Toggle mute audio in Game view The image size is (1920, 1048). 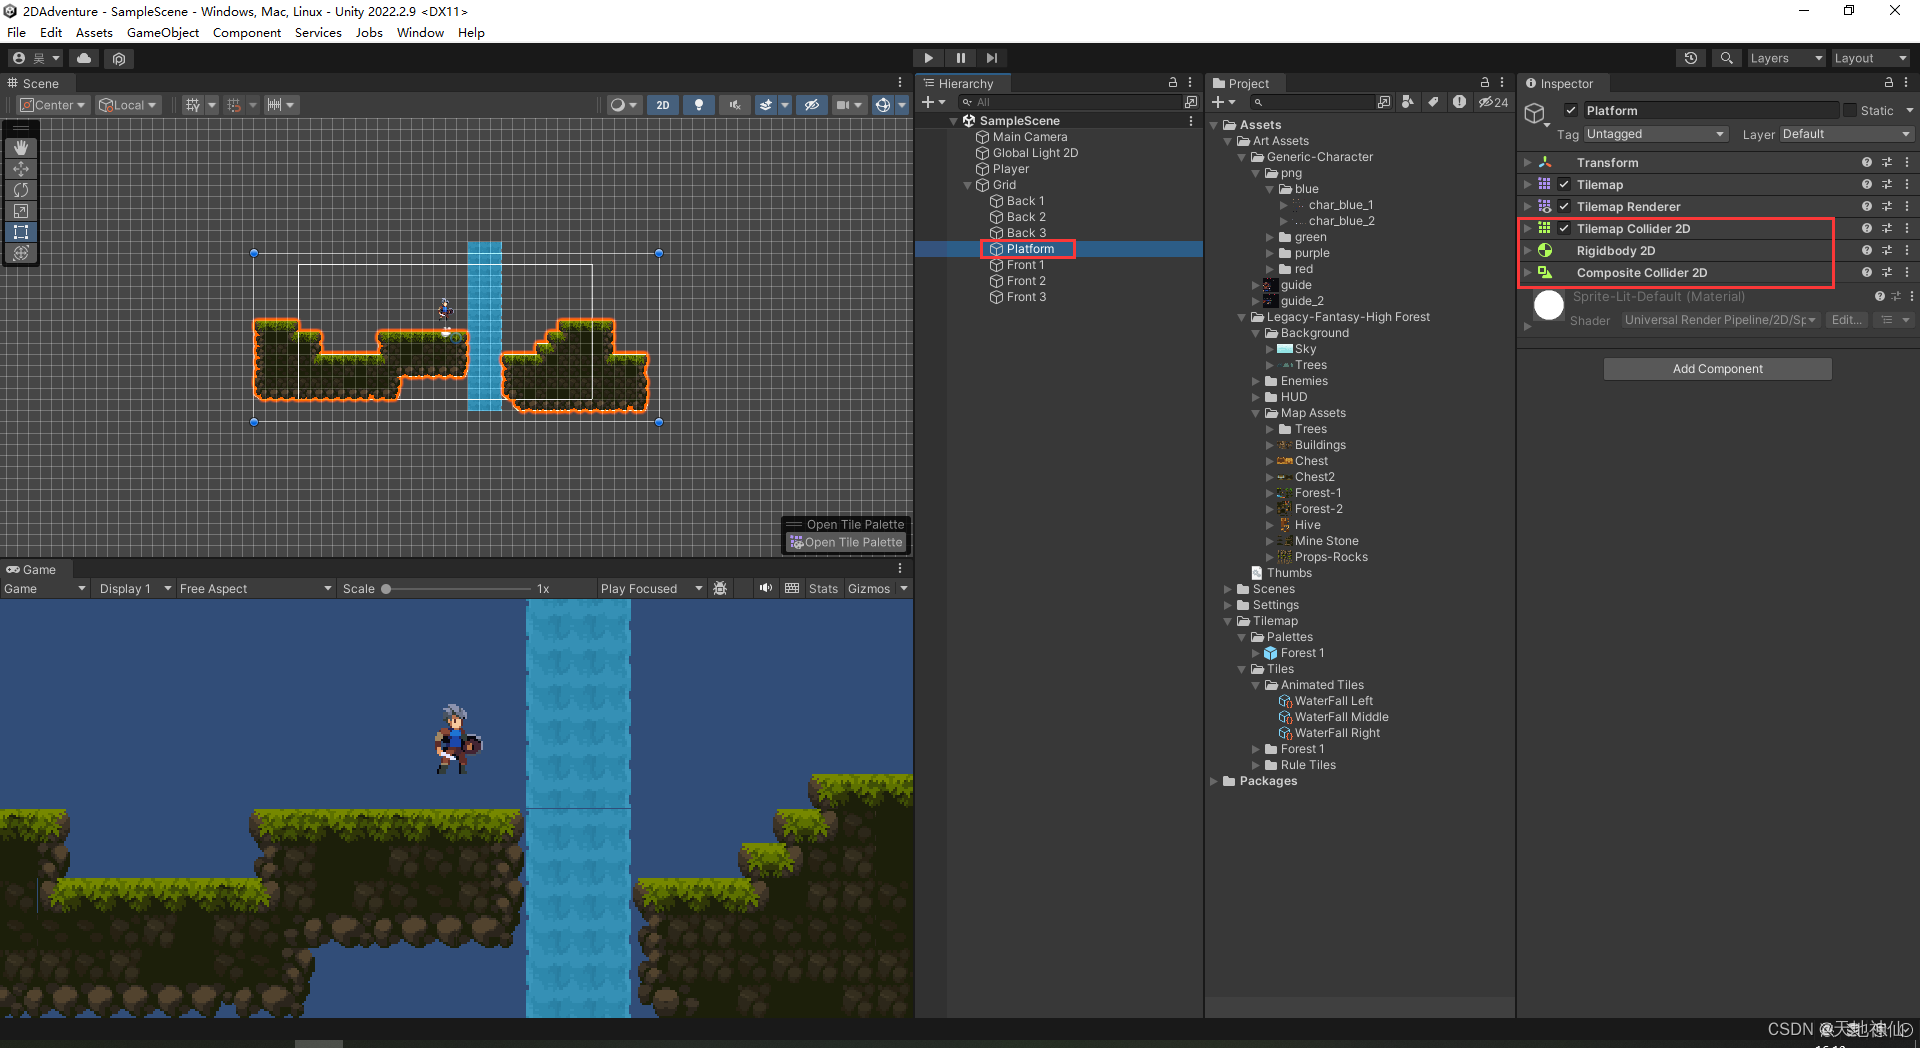[x=765, y=588]
